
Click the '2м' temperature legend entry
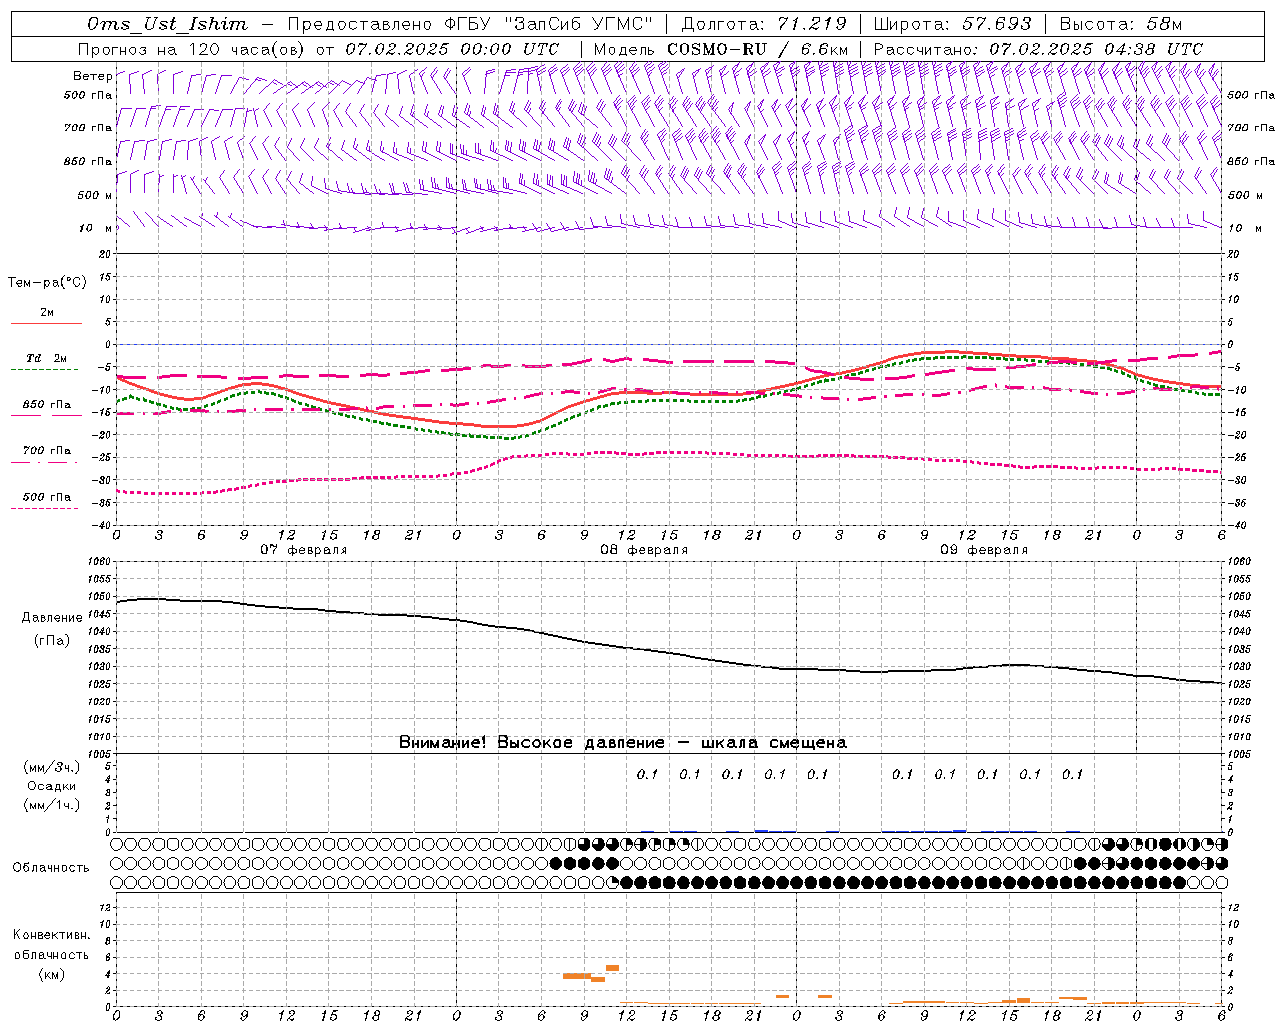point(47,313)
